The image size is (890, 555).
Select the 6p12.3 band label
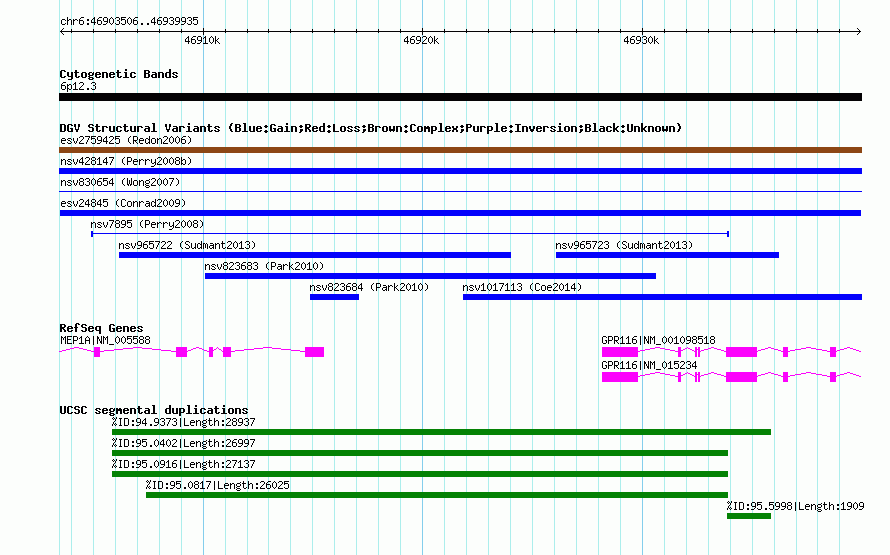pos(78,86)
